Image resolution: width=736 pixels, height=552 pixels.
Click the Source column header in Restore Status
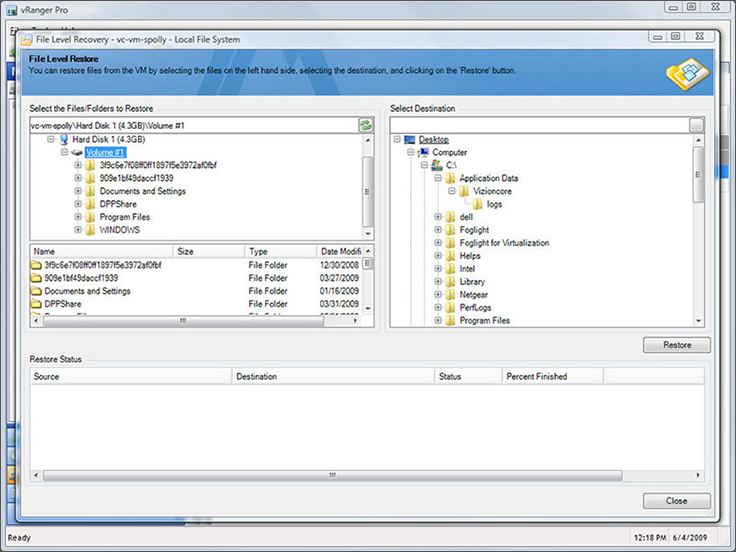[x=131, y=376]
